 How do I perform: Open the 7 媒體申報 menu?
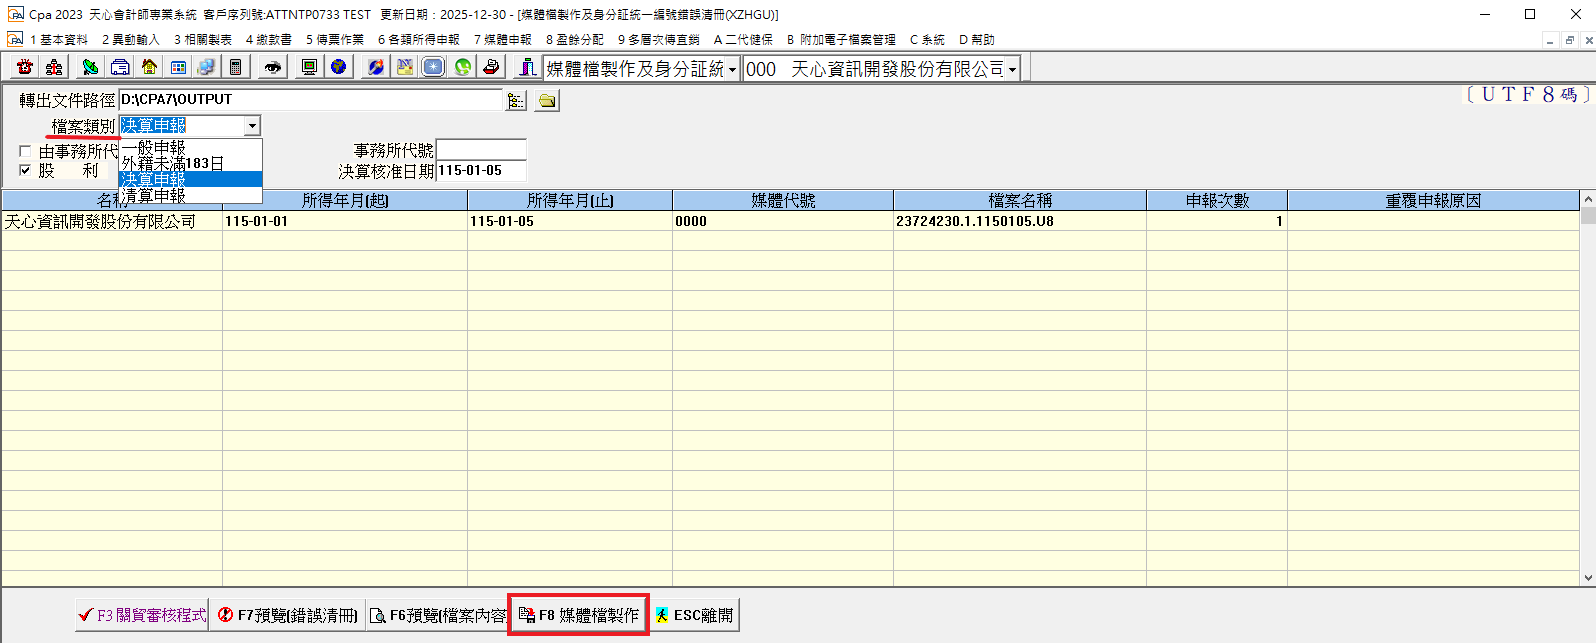503,40
